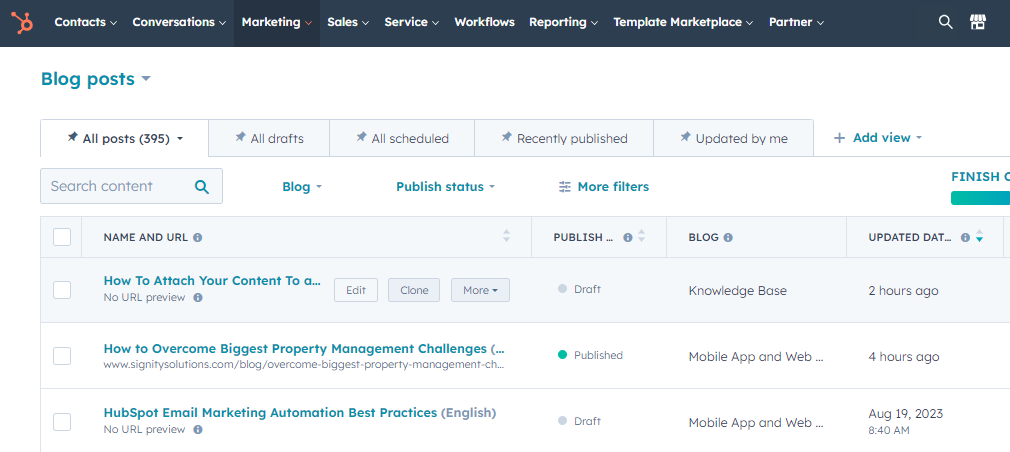1010x452 pixels.
Task: Click plus icon of Add view
Action: 839,138
